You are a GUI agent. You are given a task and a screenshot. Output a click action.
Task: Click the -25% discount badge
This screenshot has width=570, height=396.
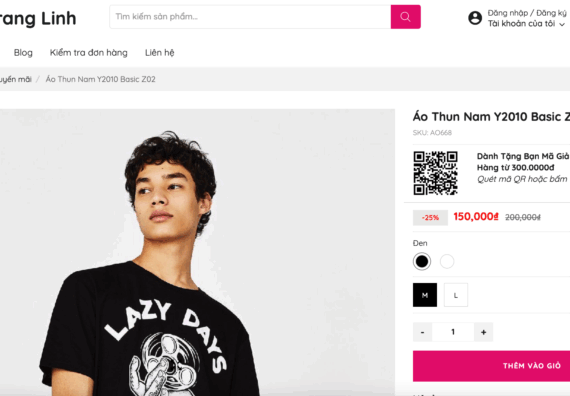(x=430, y=217)
